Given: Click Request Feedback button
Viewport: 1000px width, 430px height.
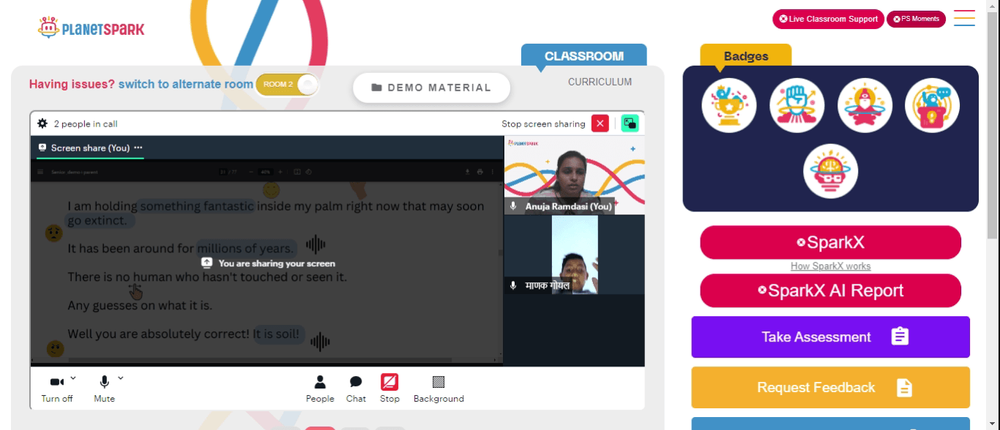Looking at the screenshot, I should tap(830, 387).
